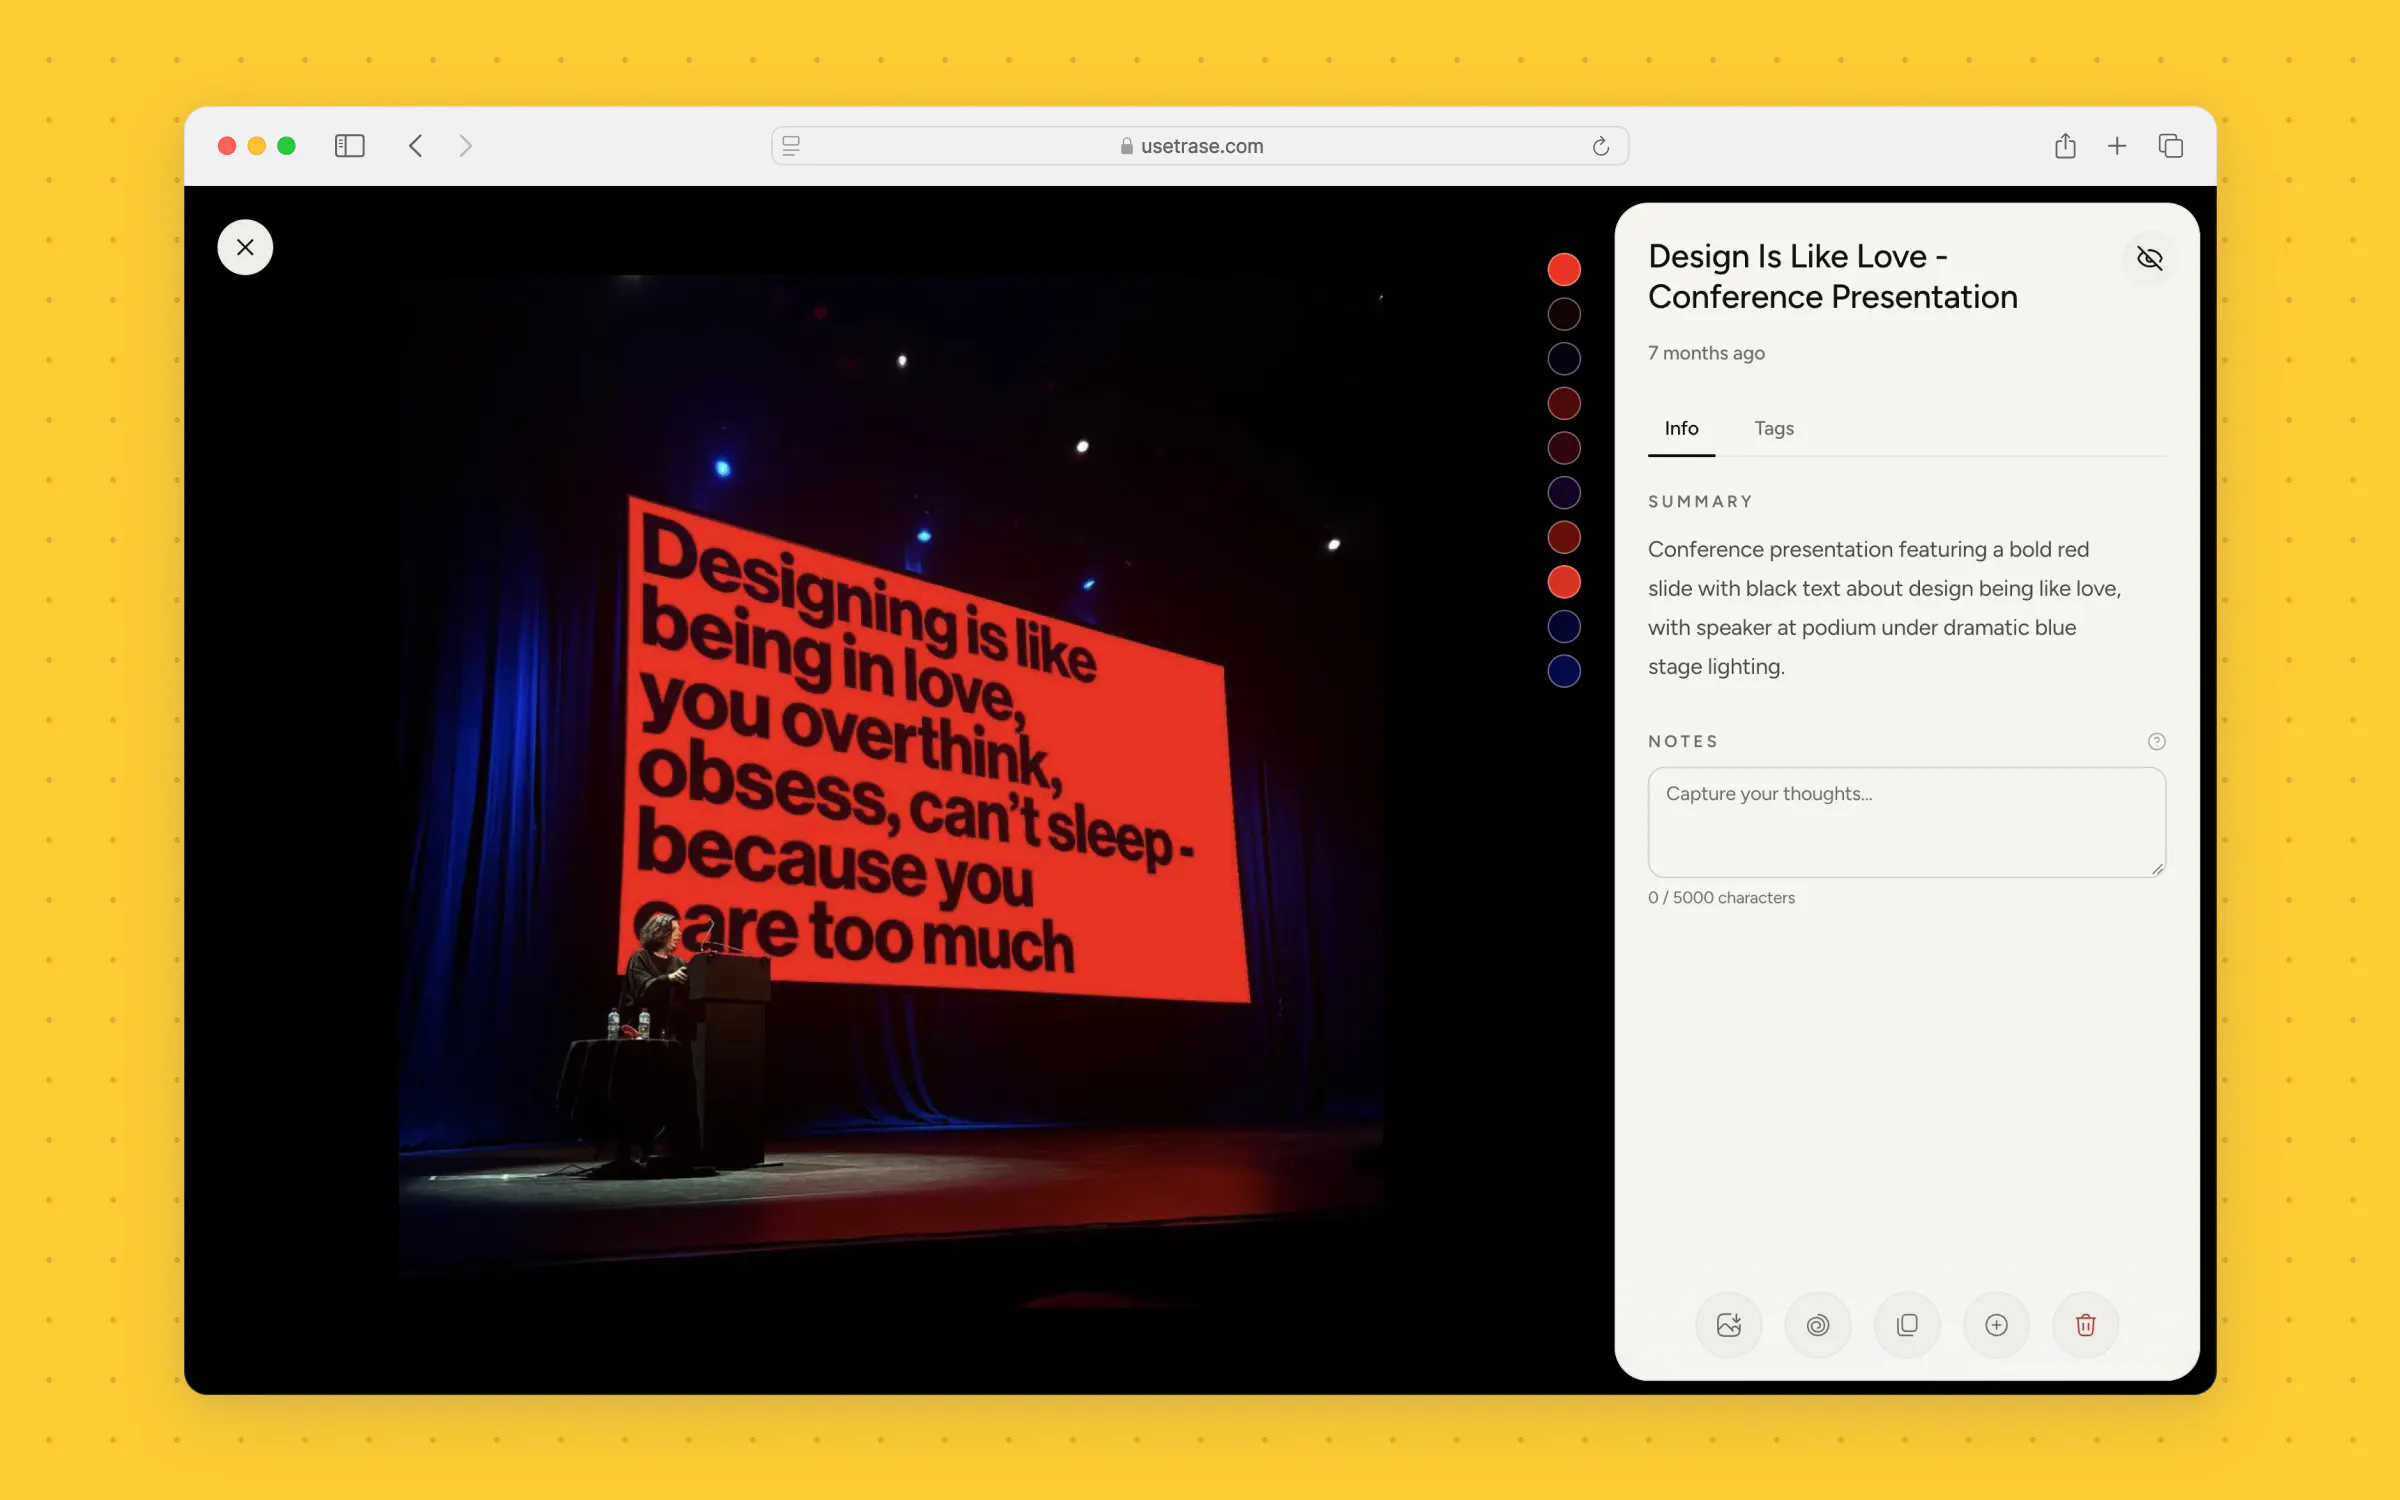Viewport: 2400px width, 1500px height.
Task: Delete the item with the red trash icon
Action: [2085, 1325]
